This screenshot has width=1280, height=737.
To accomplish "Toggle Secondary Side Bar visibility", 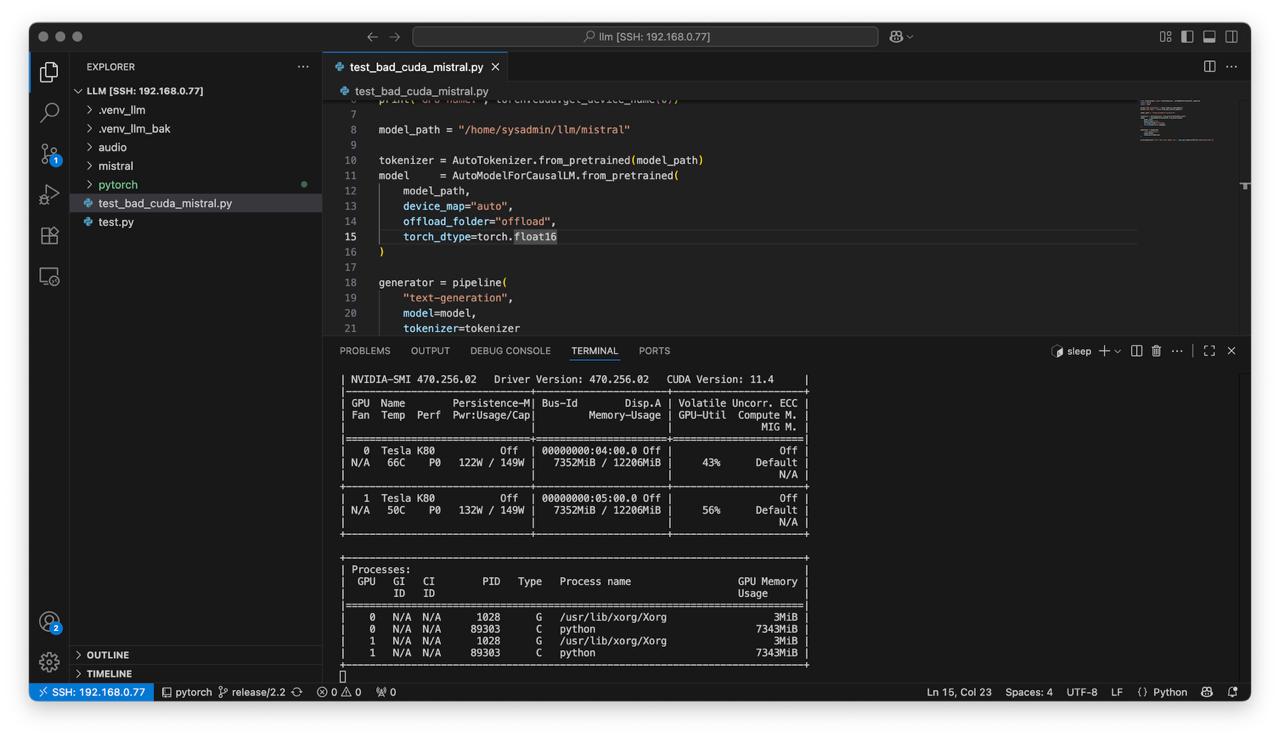I will tap(1232, 36).
